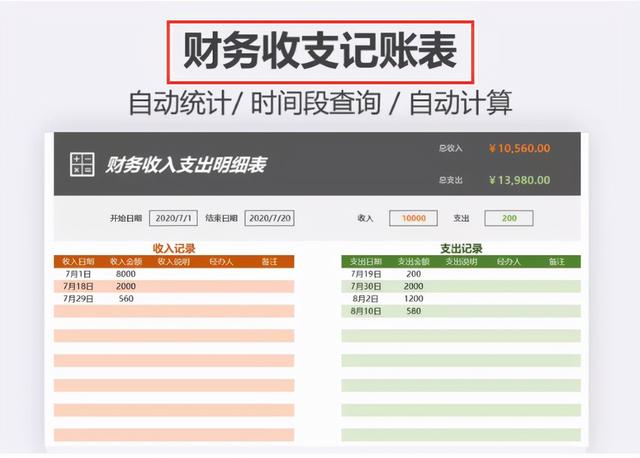Select the 200 amount in the 7月19日 row
Screen dimensions: 640x458
click(x=413, y=274)
